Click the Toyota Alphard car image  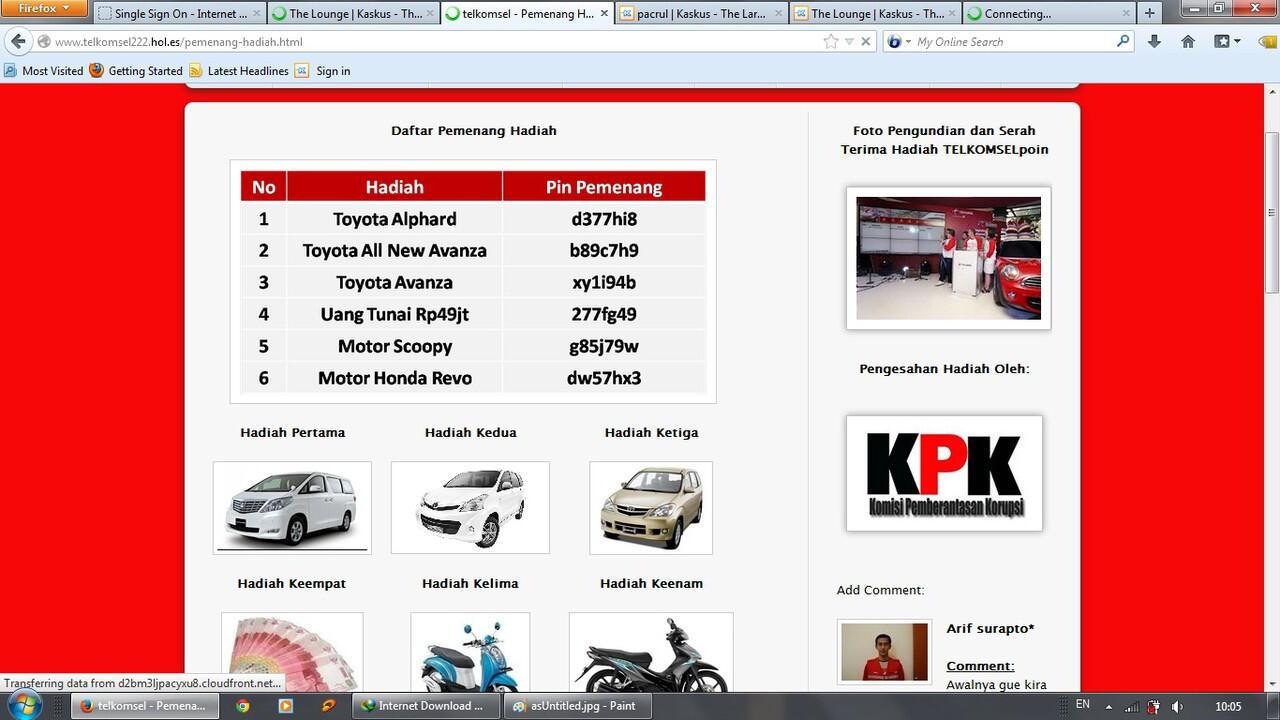[x=292, y=507]
